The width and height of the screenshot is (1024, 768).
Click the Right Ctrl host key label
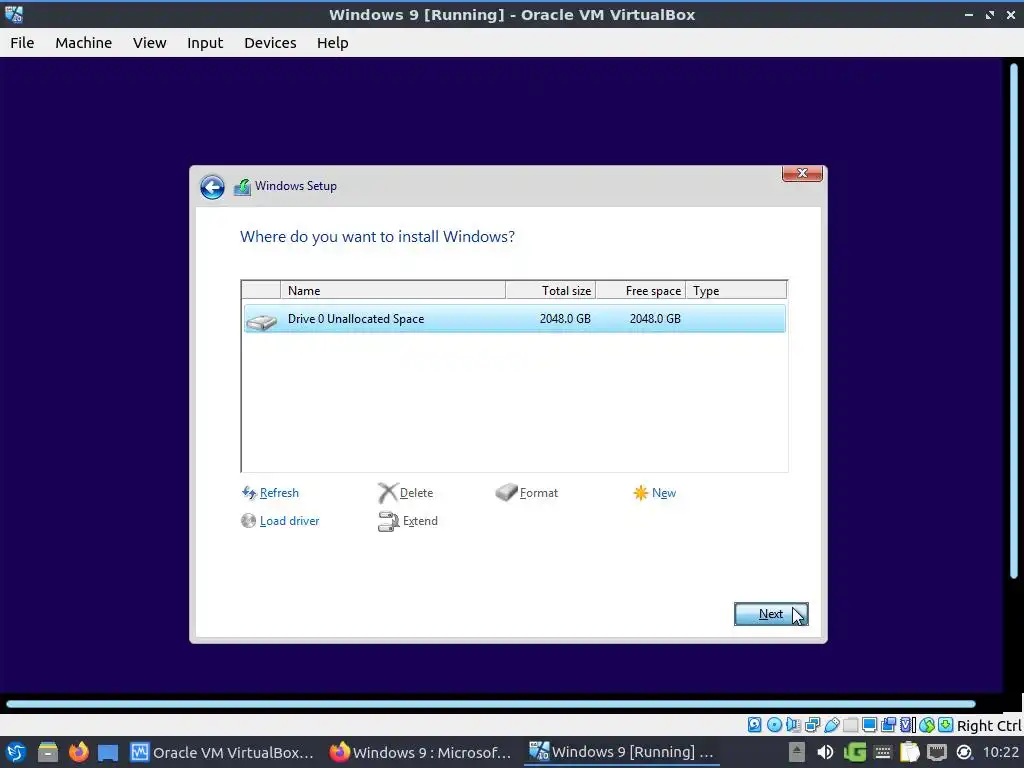pyautogui.click(x=989, y=726)
